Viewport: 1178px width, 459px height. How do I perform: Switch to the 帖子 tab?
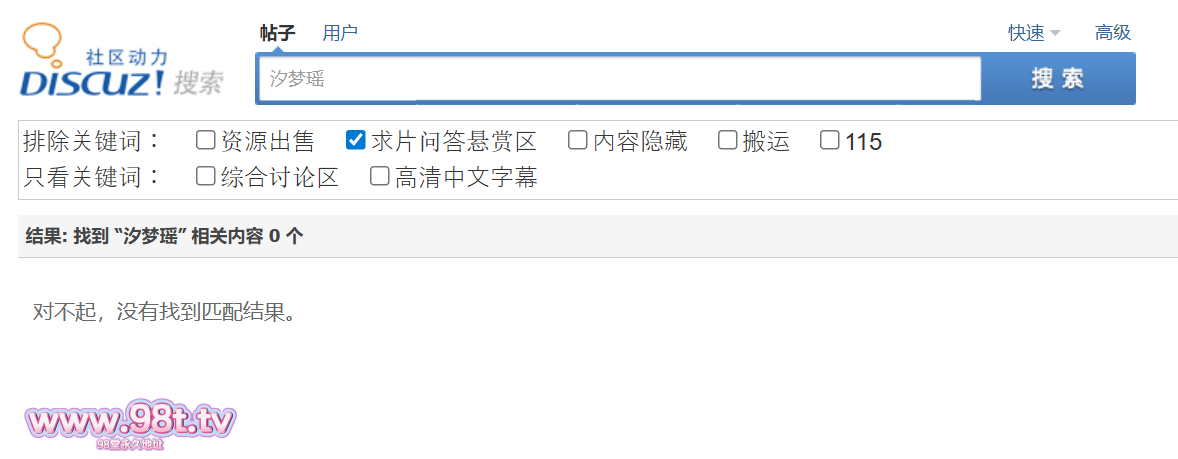tap(278, 33)
